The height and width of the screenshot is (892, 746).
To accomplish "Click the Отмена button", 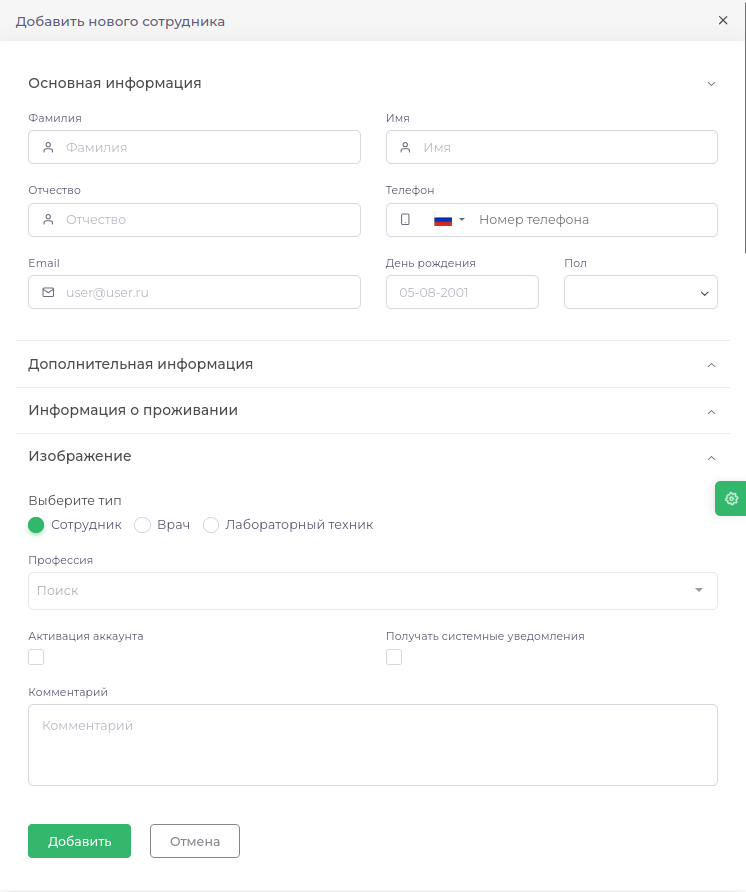I will tap(195, 841).
